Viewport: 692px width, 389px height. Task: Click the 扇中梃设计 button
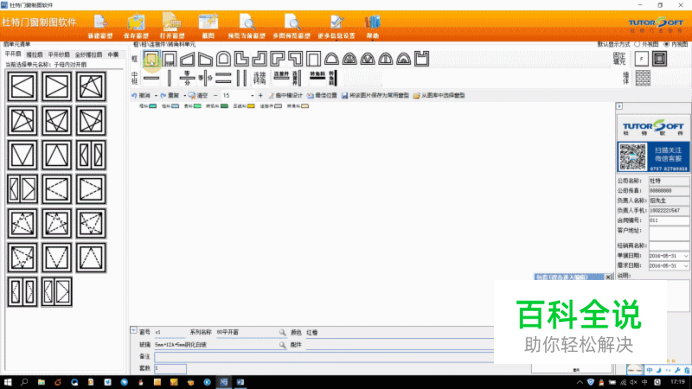pyautogui.click(x=286, y=95)
